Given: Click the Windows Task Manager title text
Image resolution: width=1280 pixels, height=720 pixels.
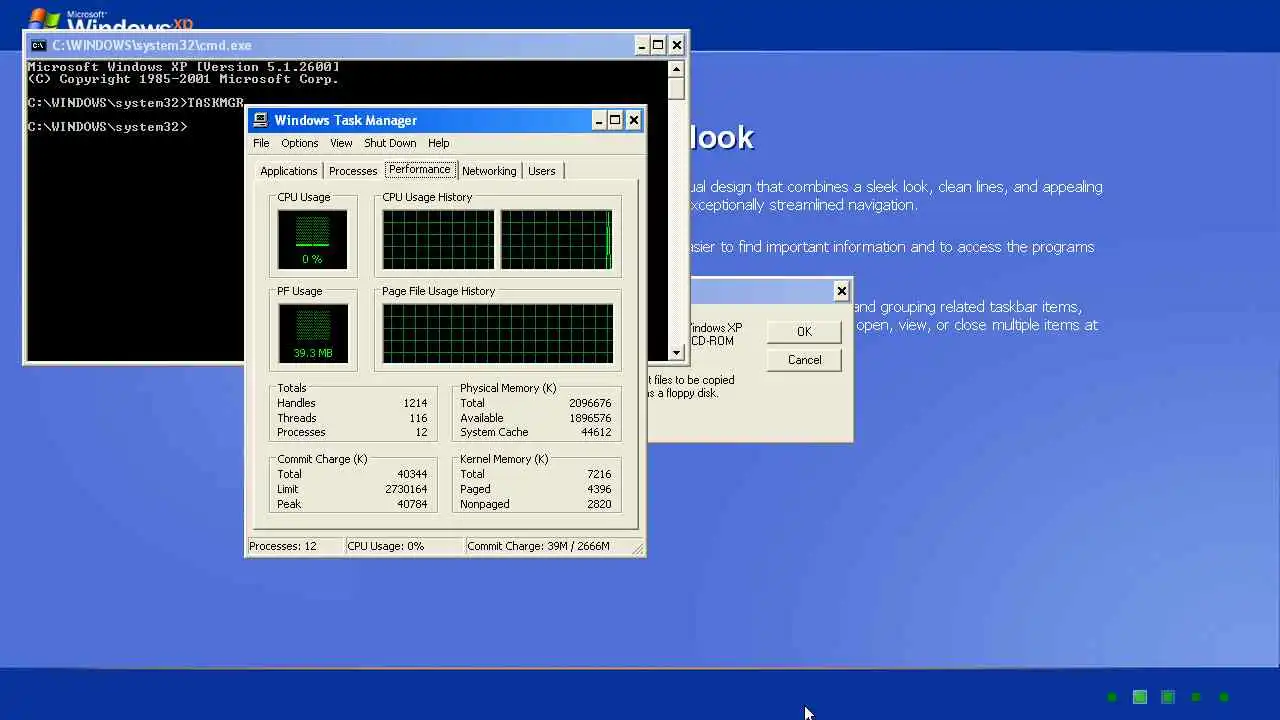Looking at the screenshot, I should (346, 120).
